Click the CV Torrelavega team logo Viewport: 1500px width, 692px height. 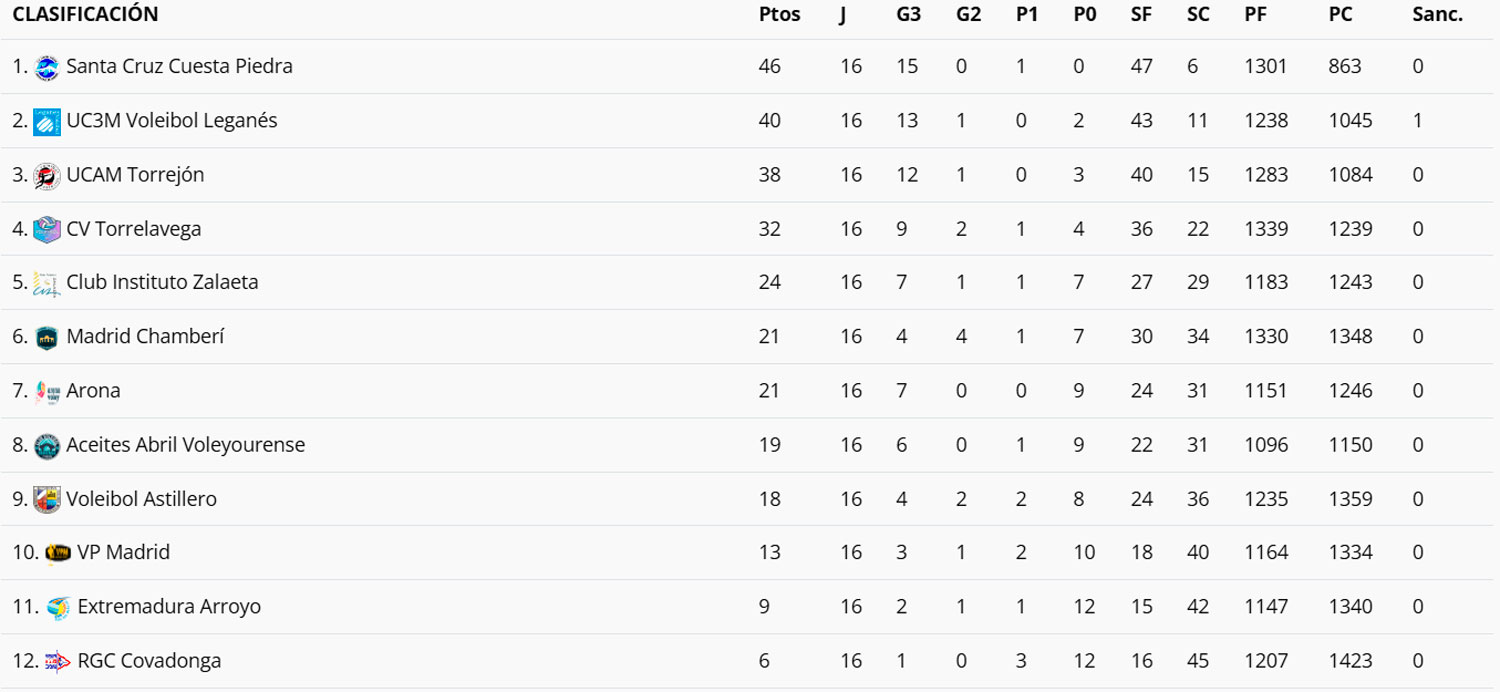coord(47,229)
